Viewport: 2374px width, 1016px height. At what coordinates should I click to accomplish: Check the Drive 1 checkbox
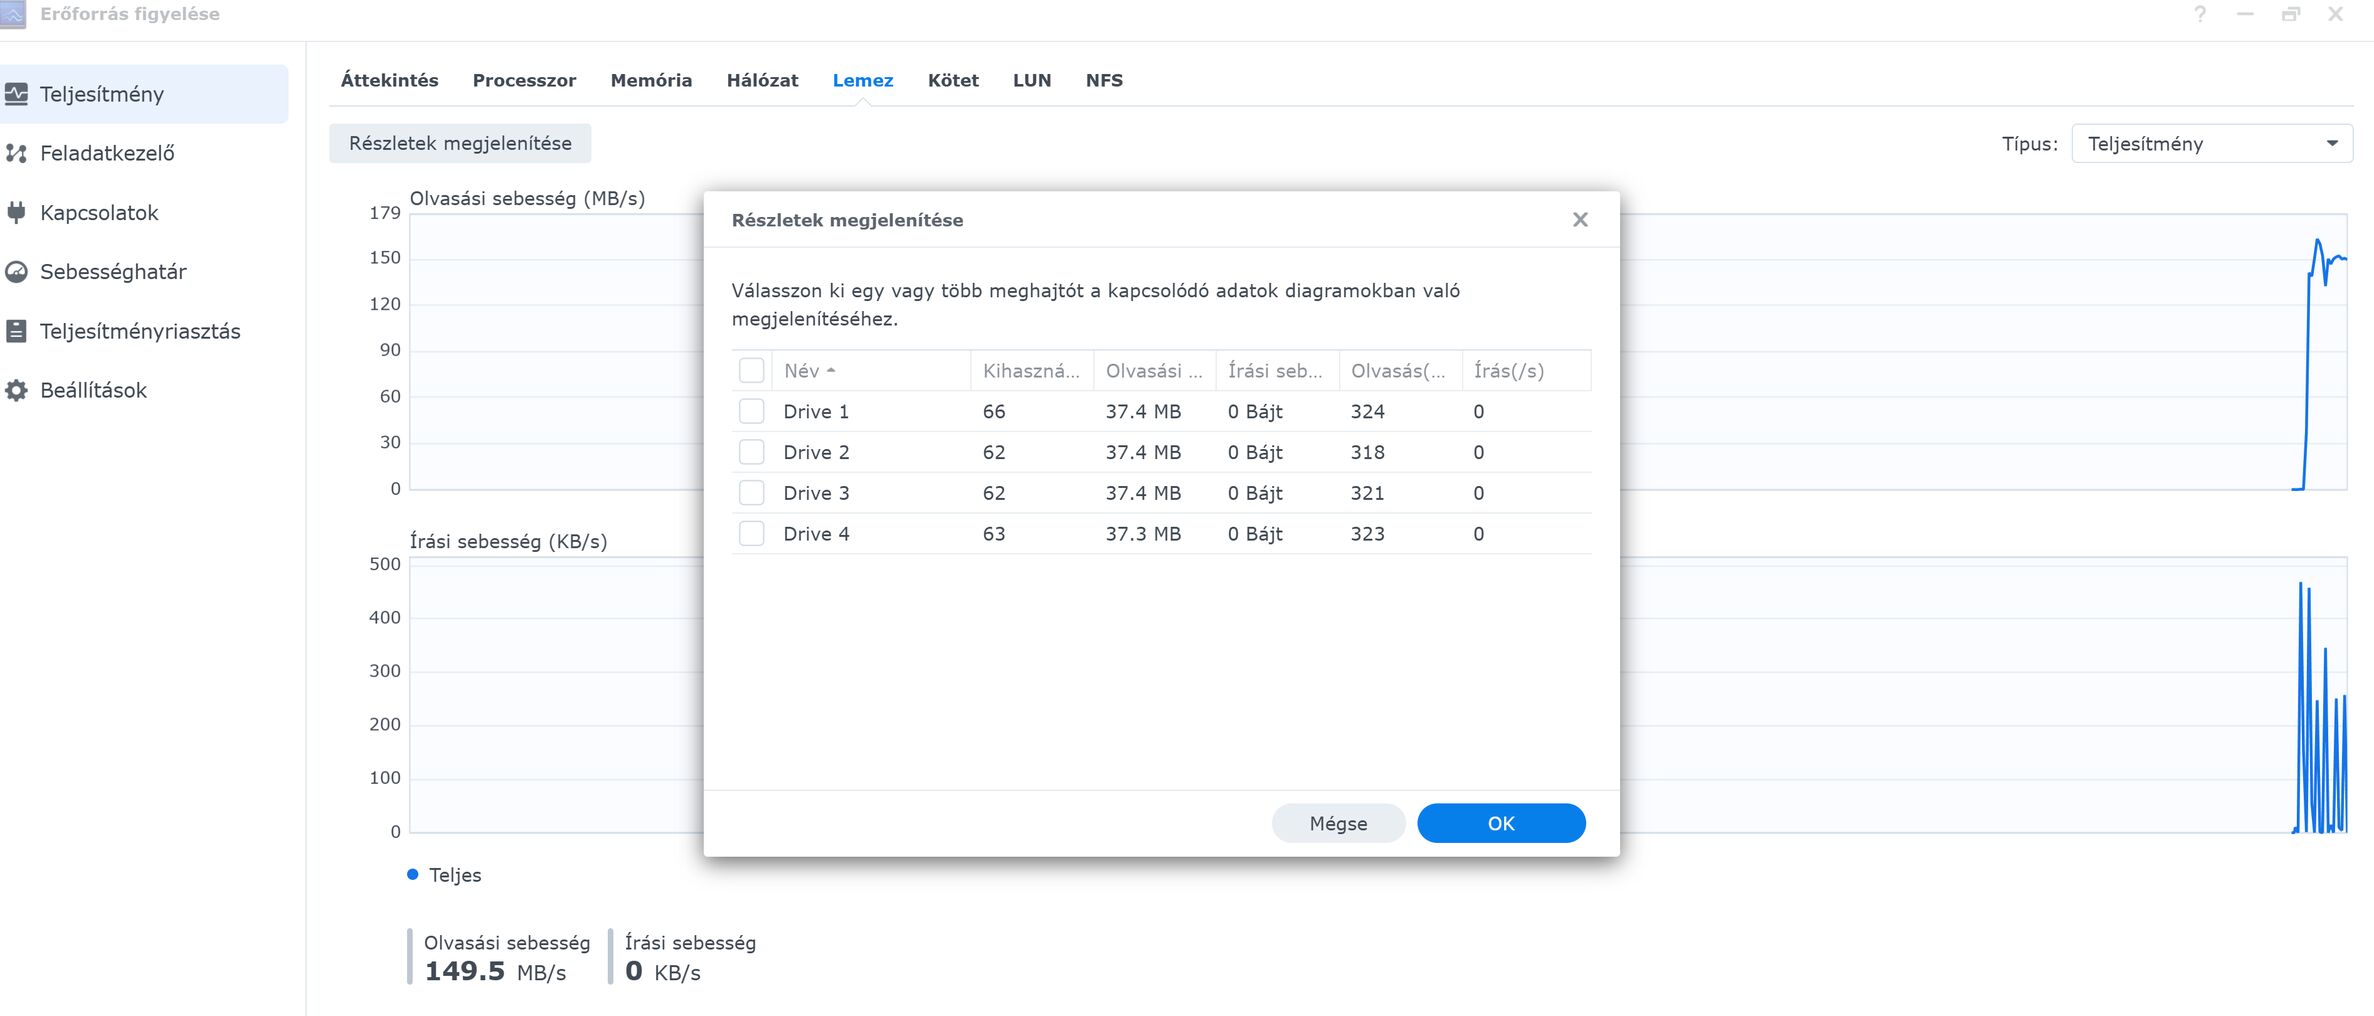(751, 411)
